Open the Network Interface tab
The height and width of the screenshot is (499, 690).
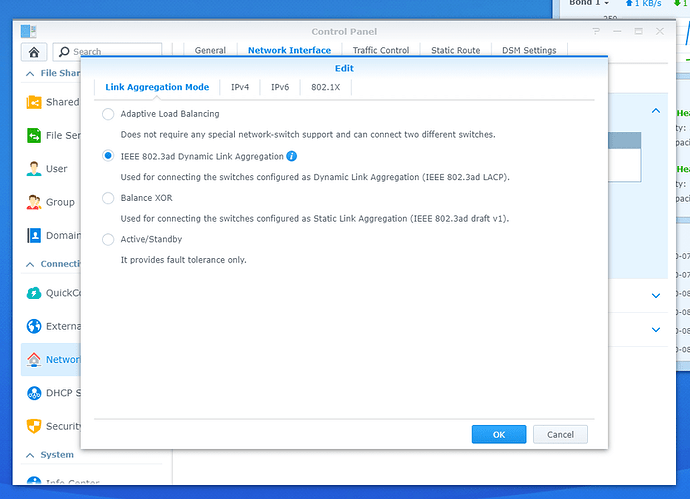[289, 50]
